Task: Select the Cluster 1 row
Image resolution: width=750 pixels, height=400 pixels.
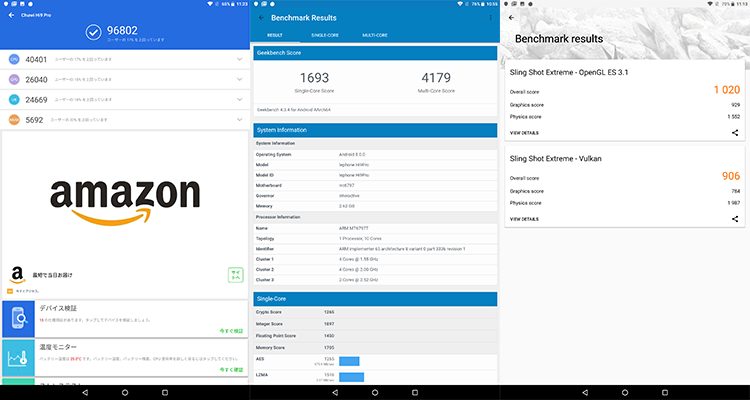Action: pos(375,259)
